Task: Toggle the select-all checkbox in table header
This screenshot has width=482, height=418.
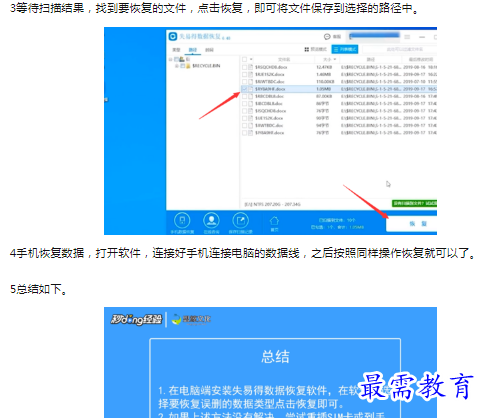Action: coord(244,59)
